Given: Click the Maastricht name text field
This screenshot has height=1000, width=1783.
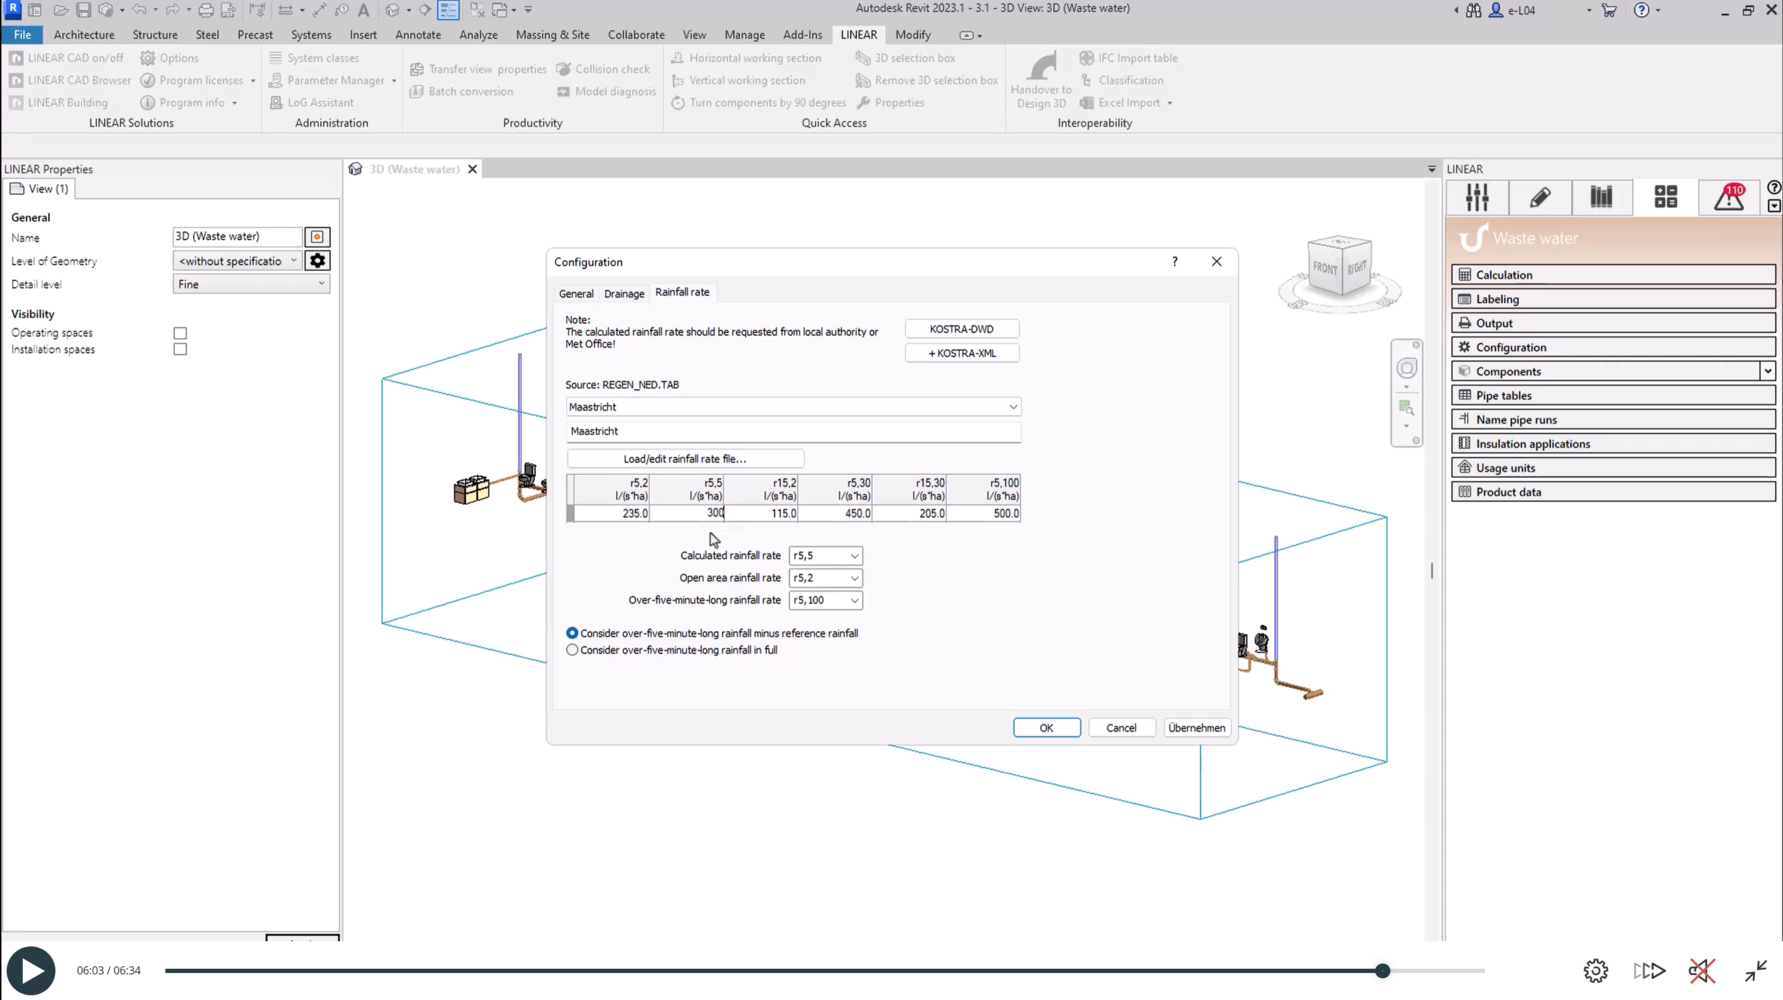Looking at the screenshot, I should (793, 431).
